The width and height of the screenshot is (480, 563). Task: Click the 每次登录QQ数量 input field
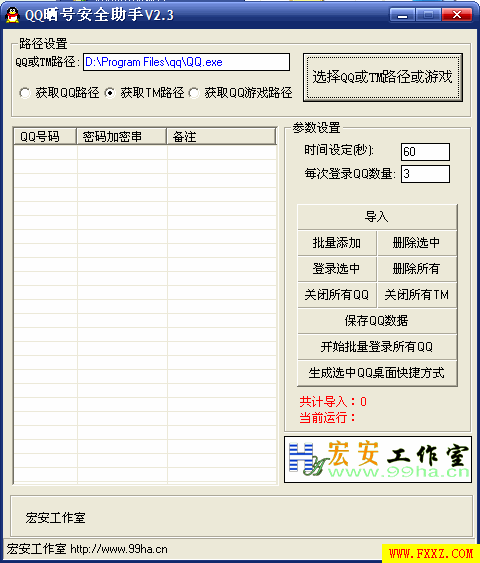425,174
